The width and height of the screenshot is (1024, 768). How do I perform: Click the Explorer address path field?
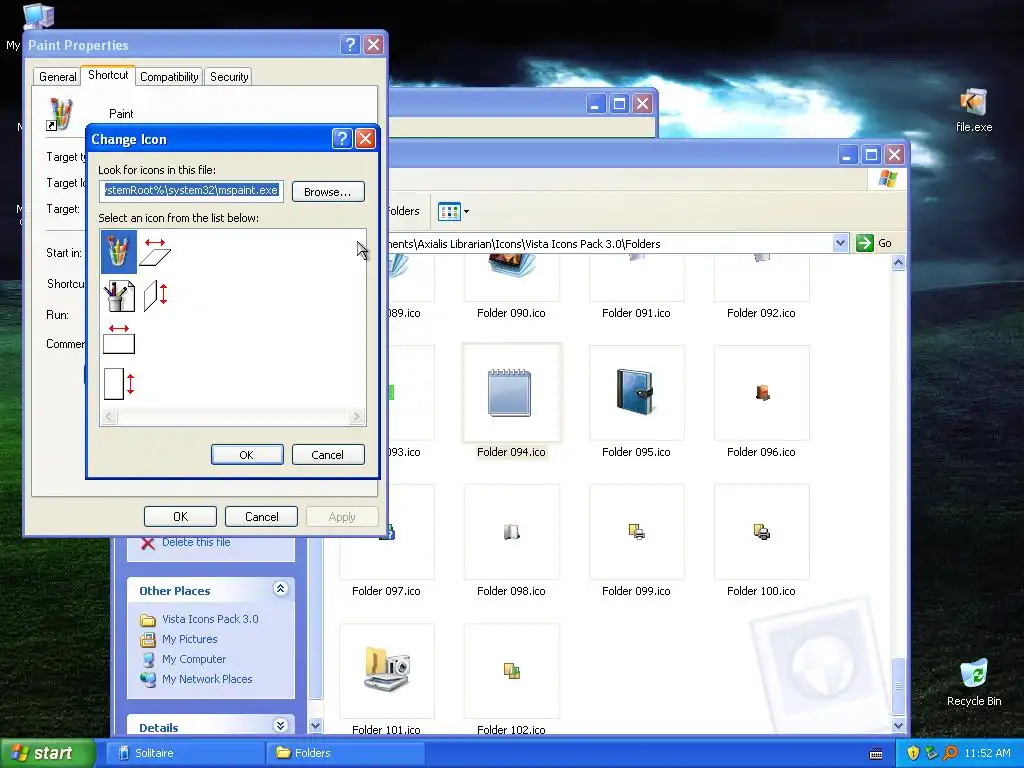coord(610,244)
